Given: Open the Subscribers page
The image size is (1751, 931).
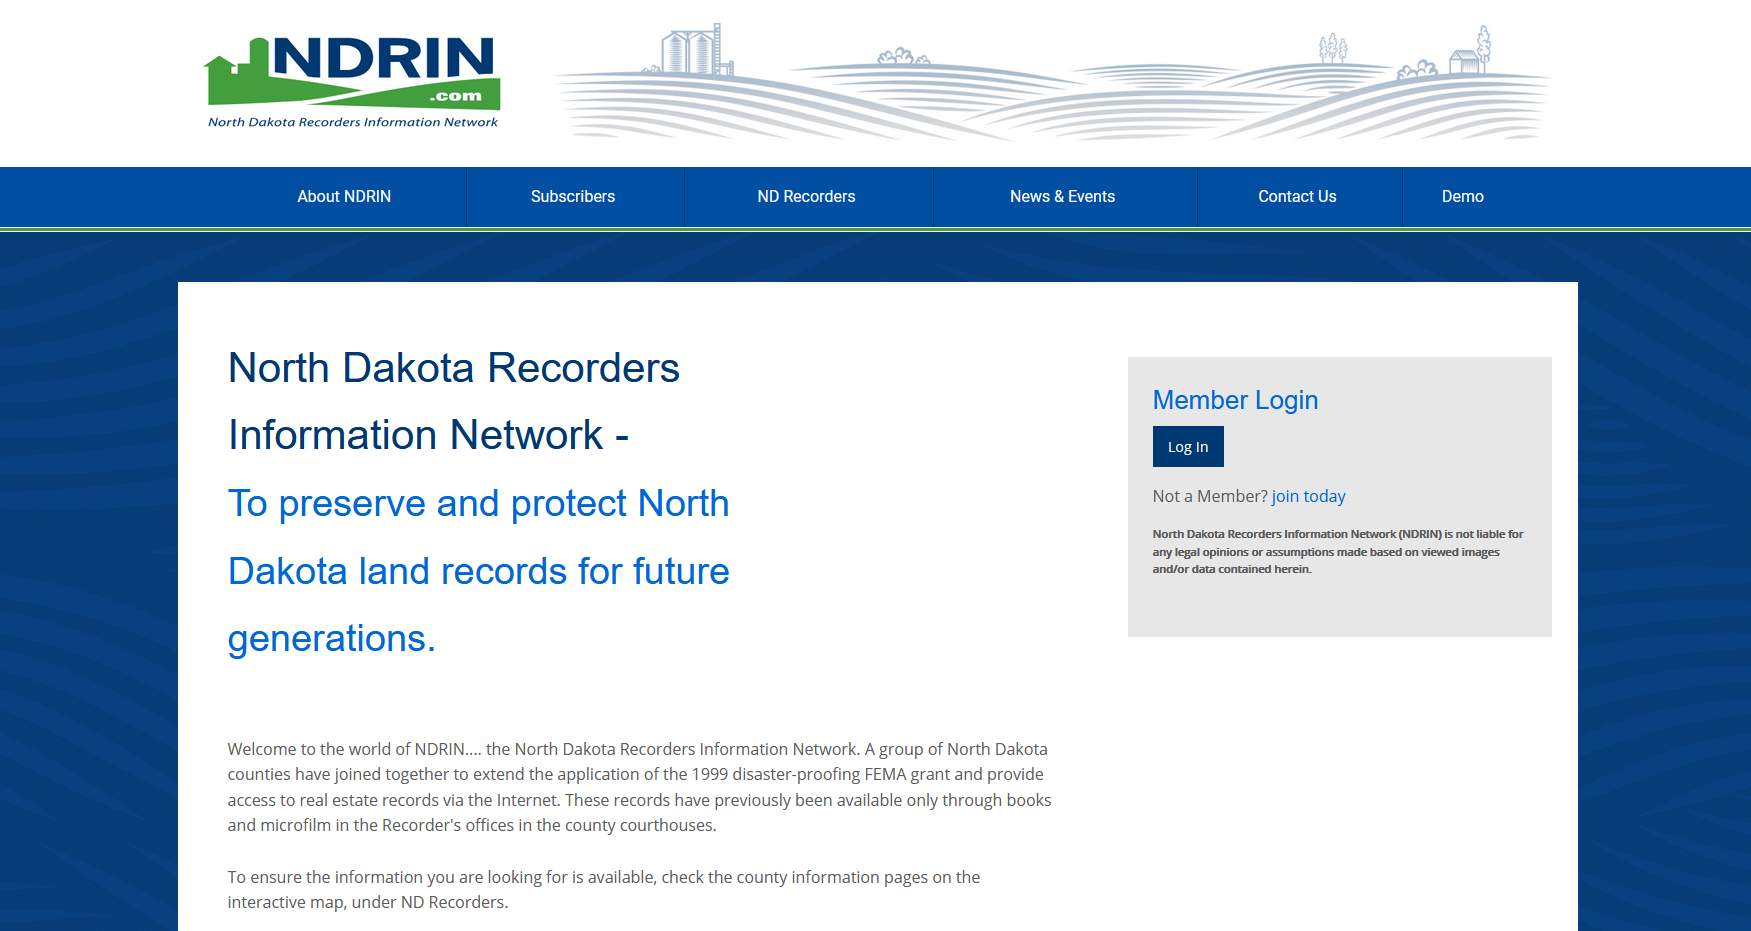Looking at the screenshot, I should [572, 196].
